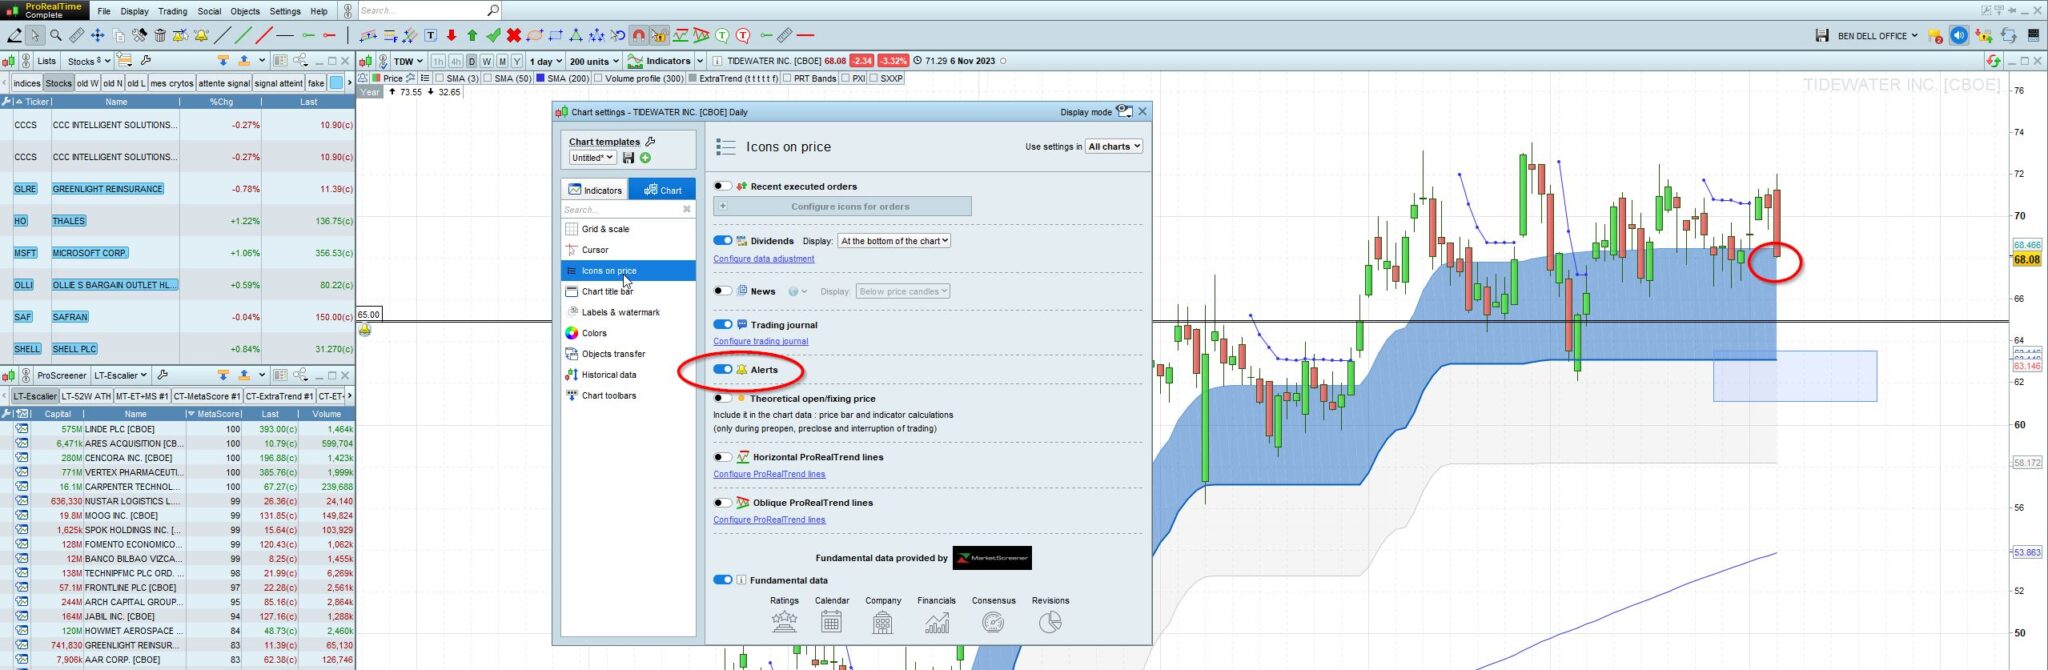Choose the ruler measure tool
Image resolution: width=2048 pixels, height=670 pixels.
coord(76,35)
